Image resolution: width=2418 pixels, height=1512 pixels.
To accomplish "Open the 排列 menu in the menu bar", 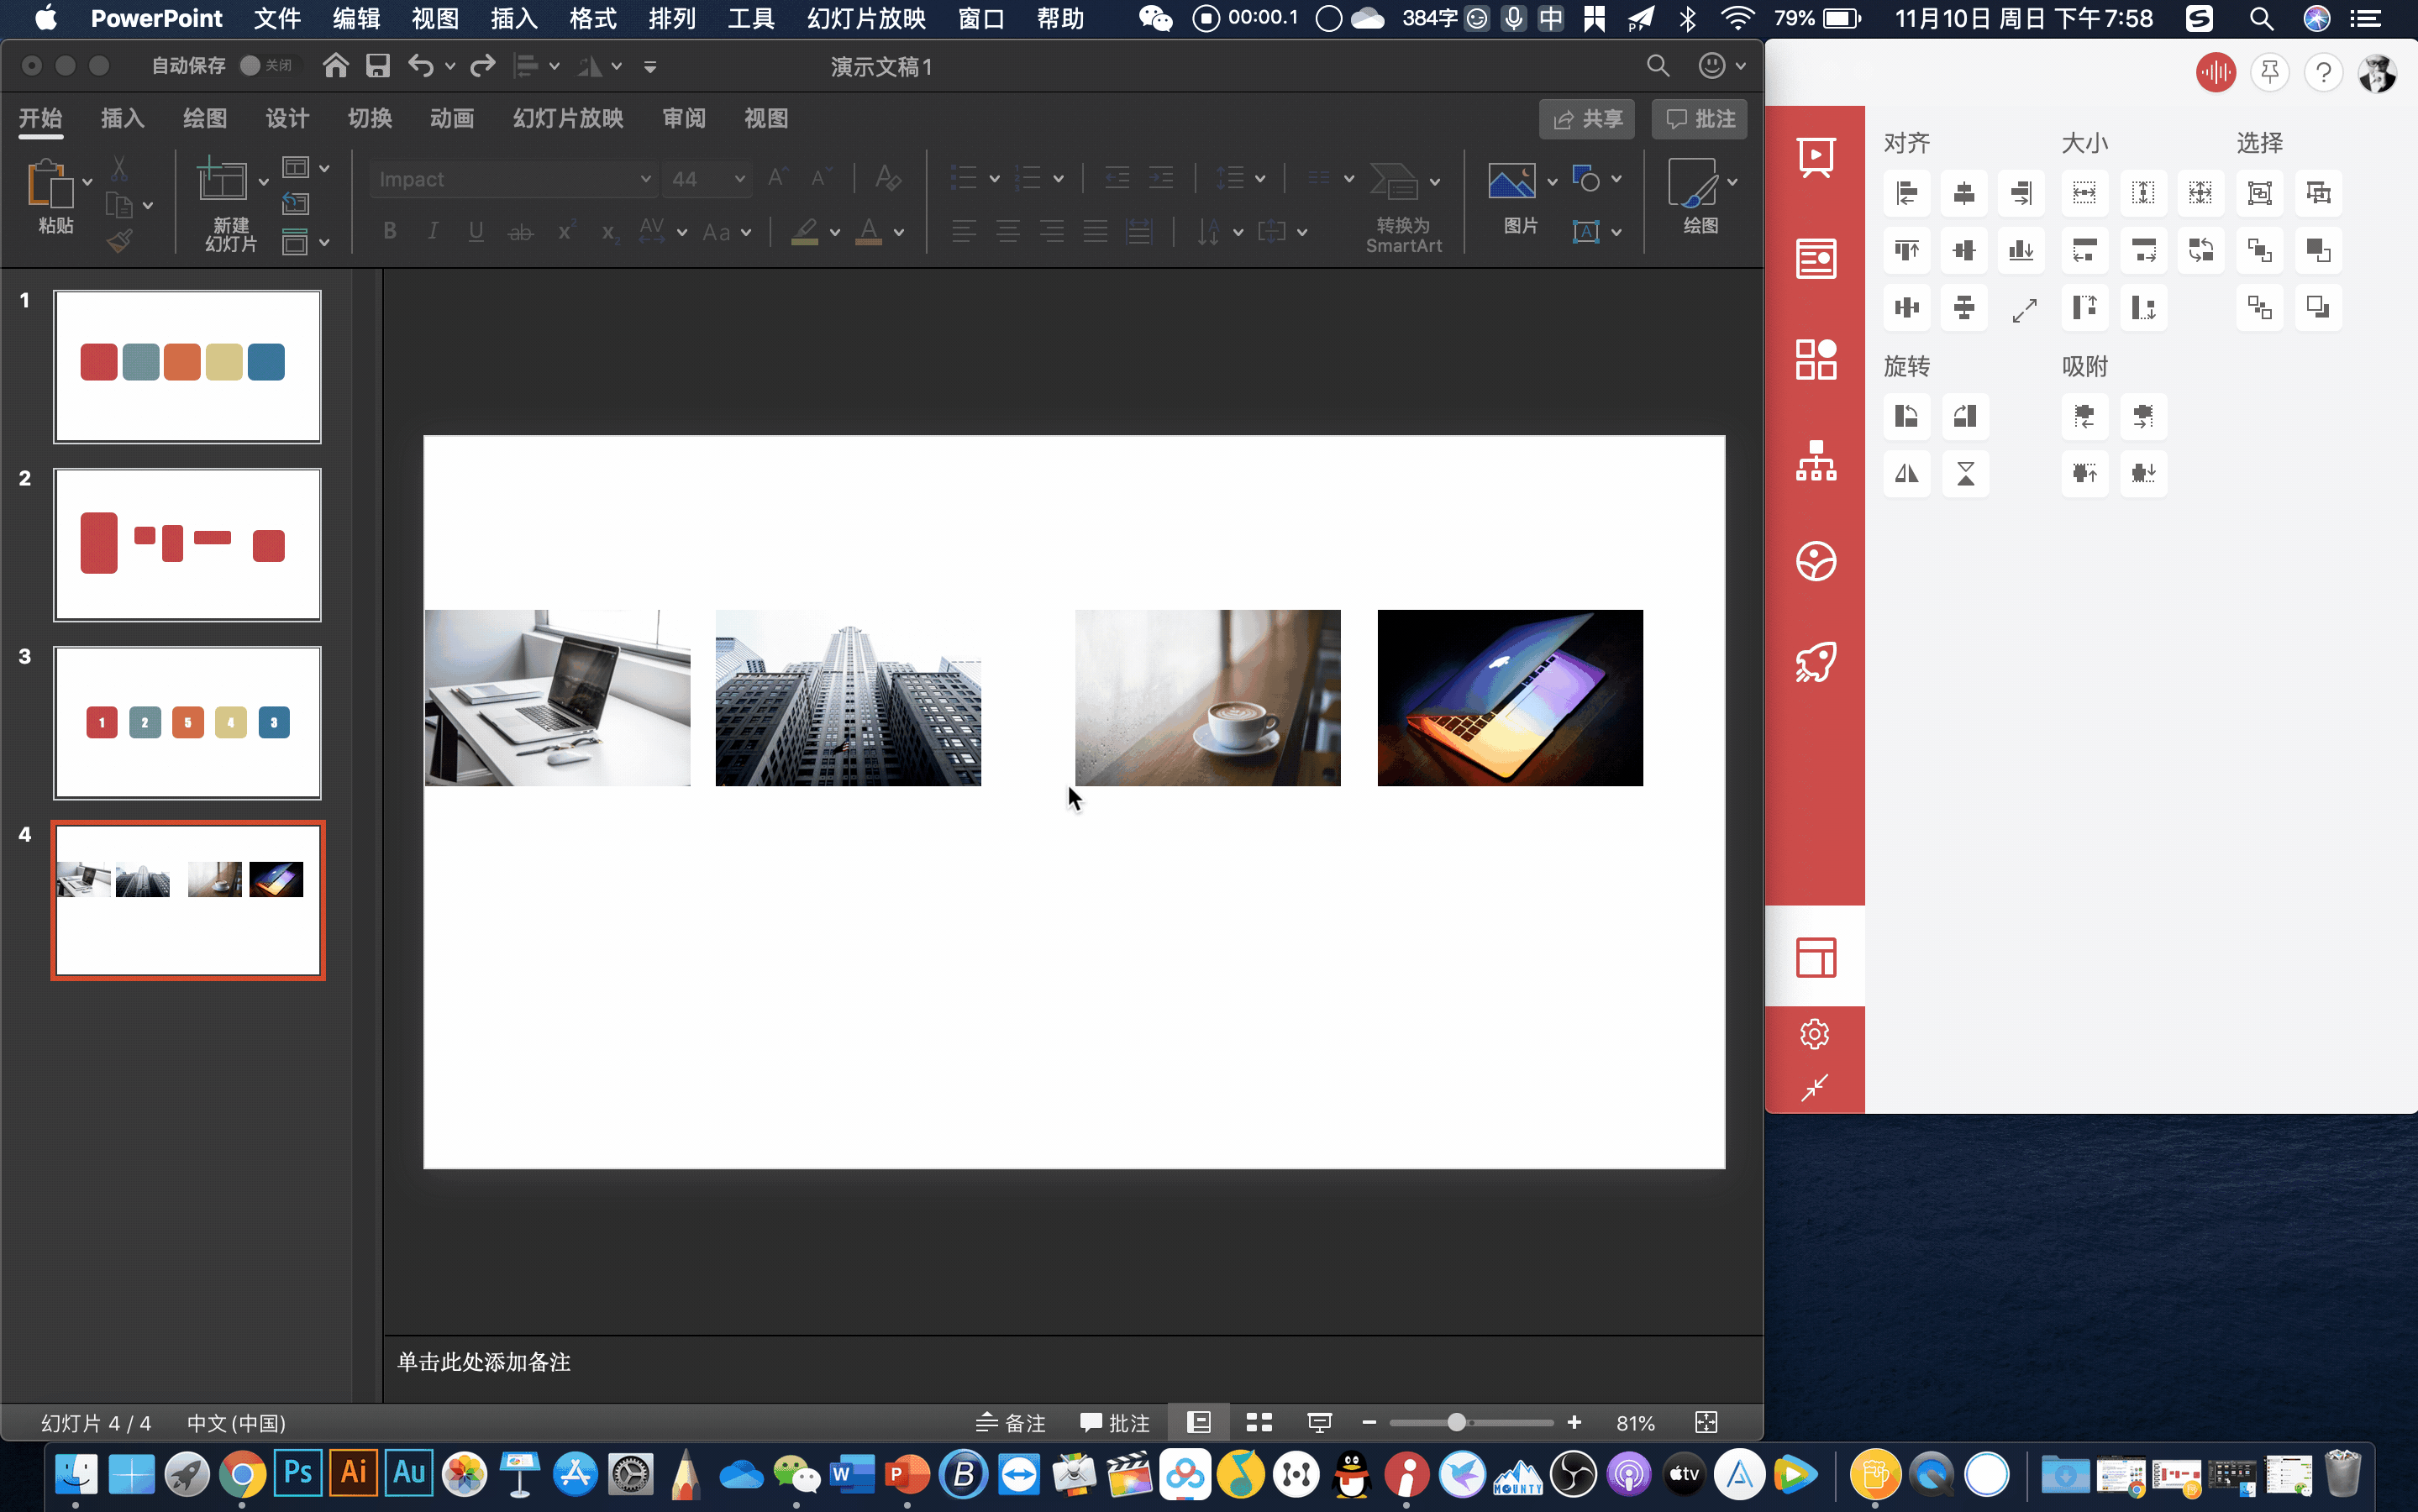I will pos(671,18).
